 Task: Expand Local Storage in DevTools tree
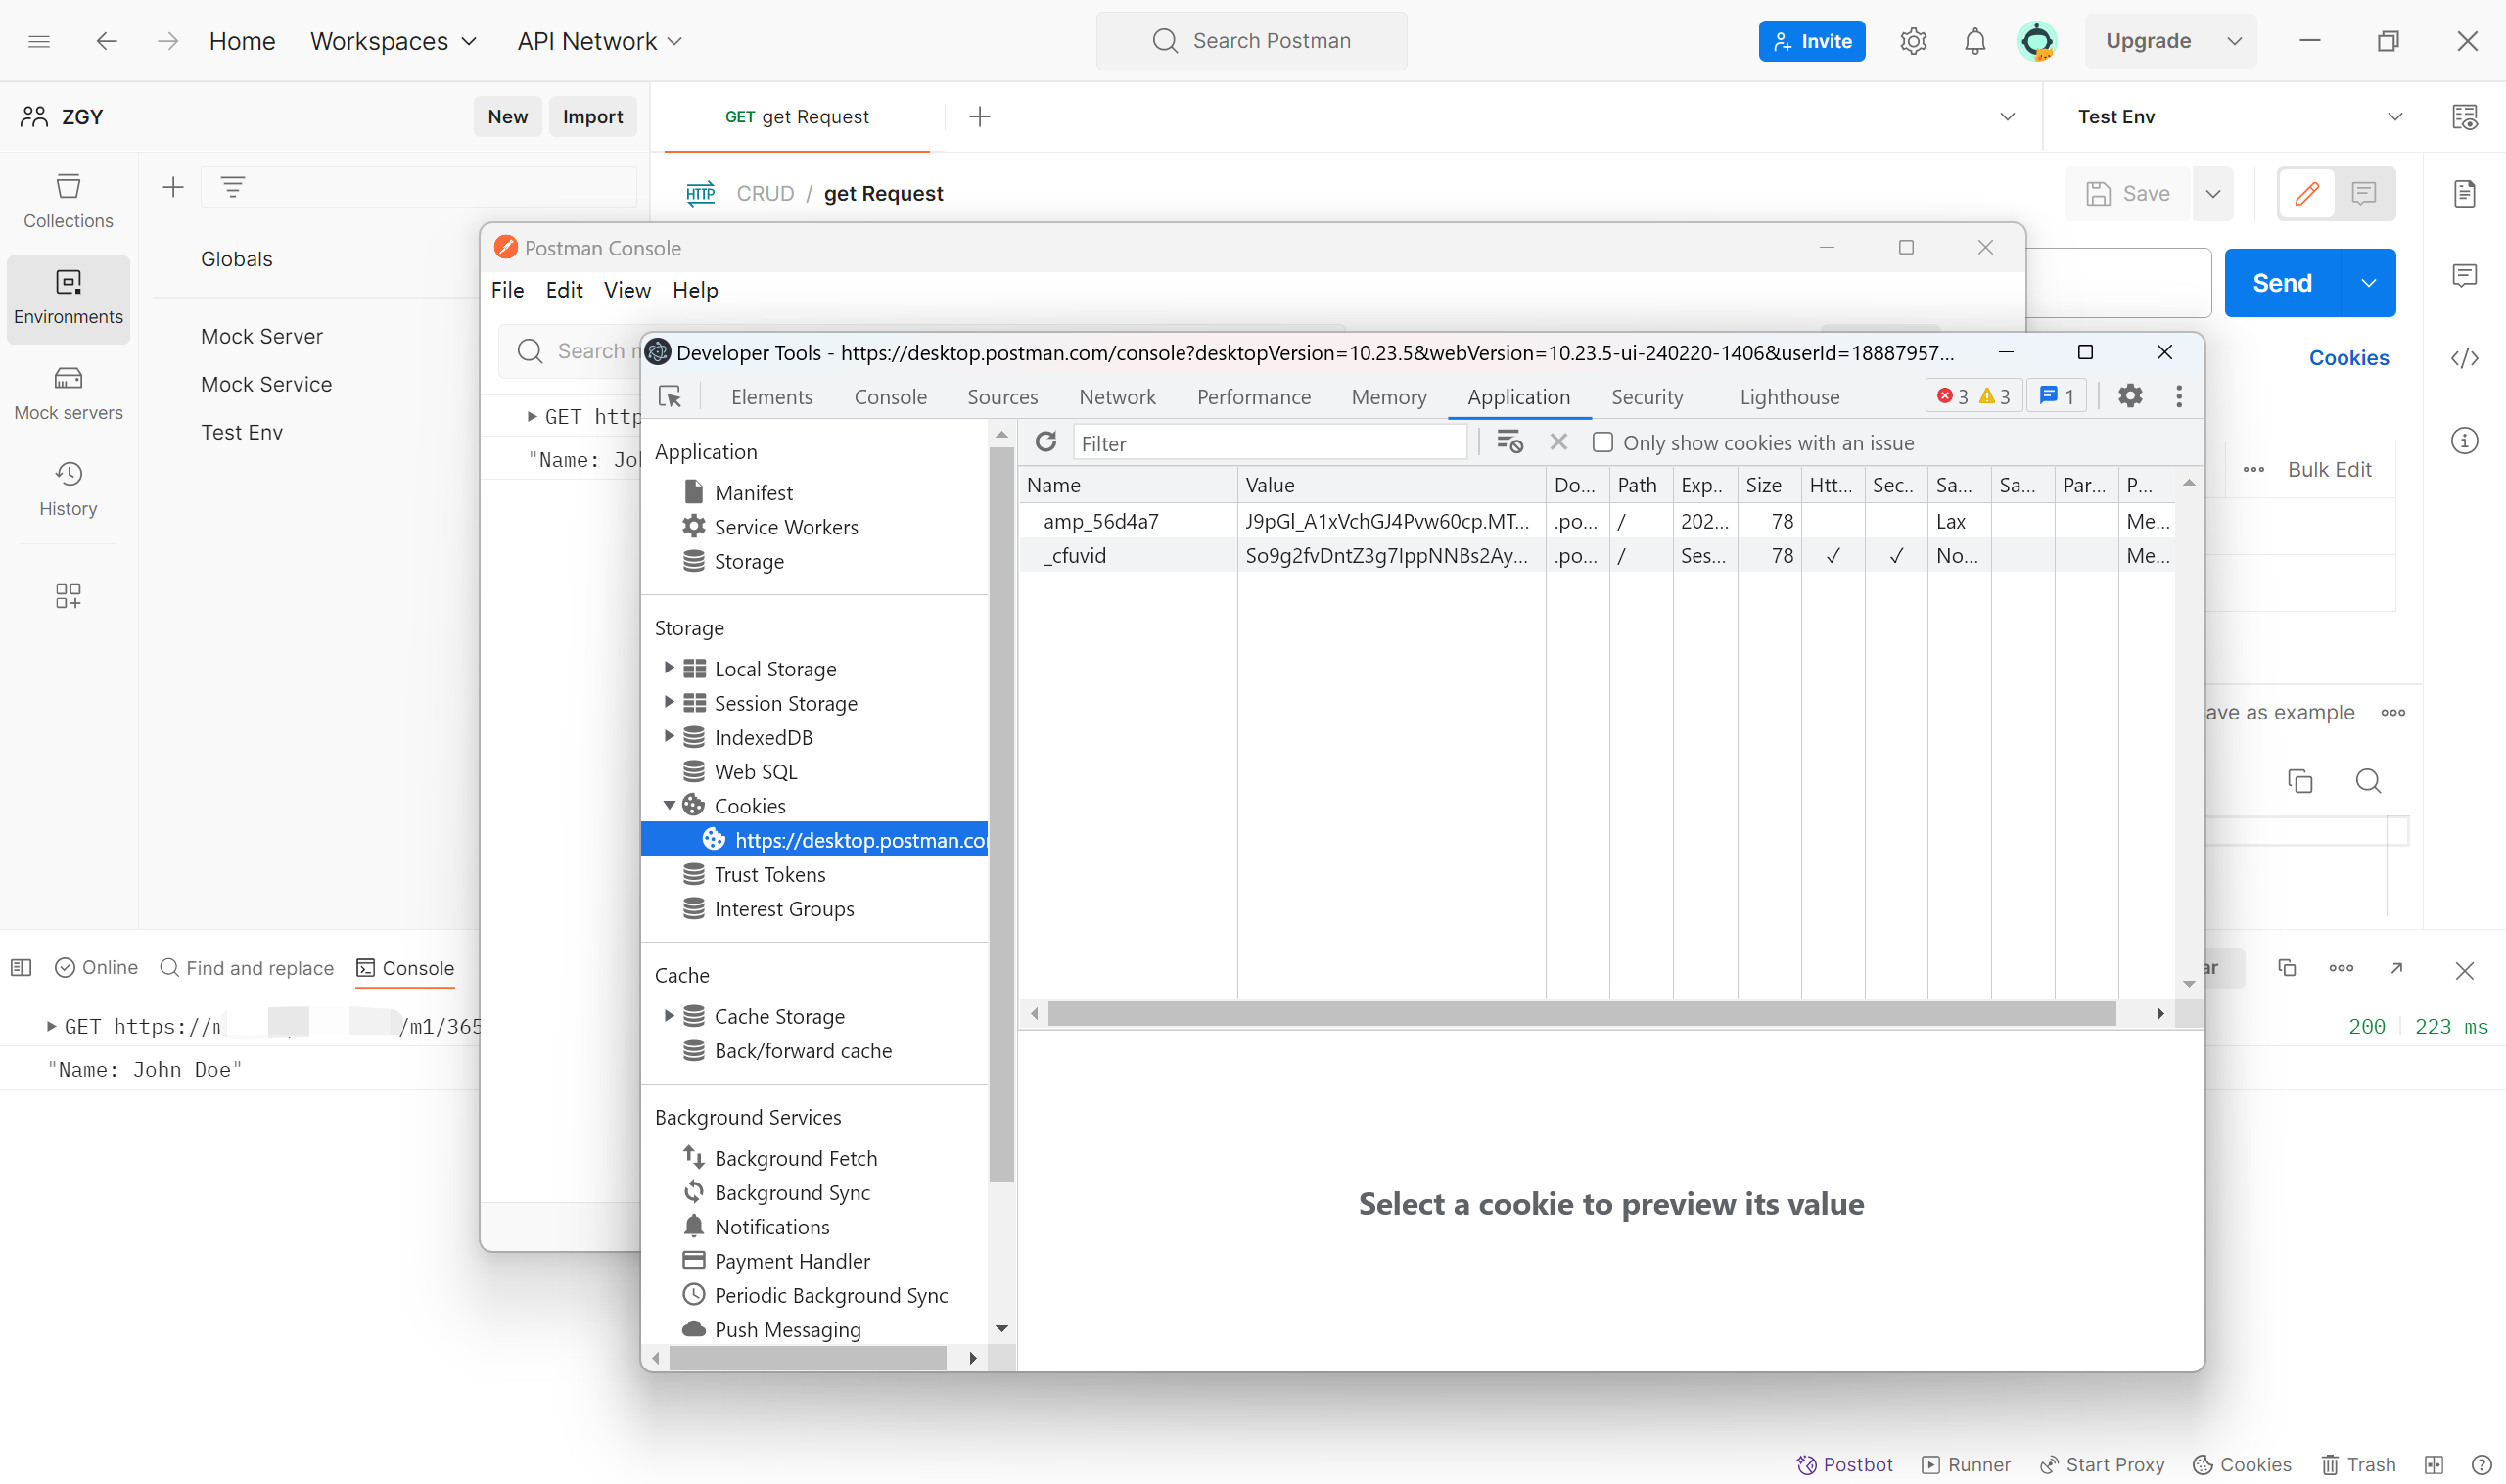669,668
